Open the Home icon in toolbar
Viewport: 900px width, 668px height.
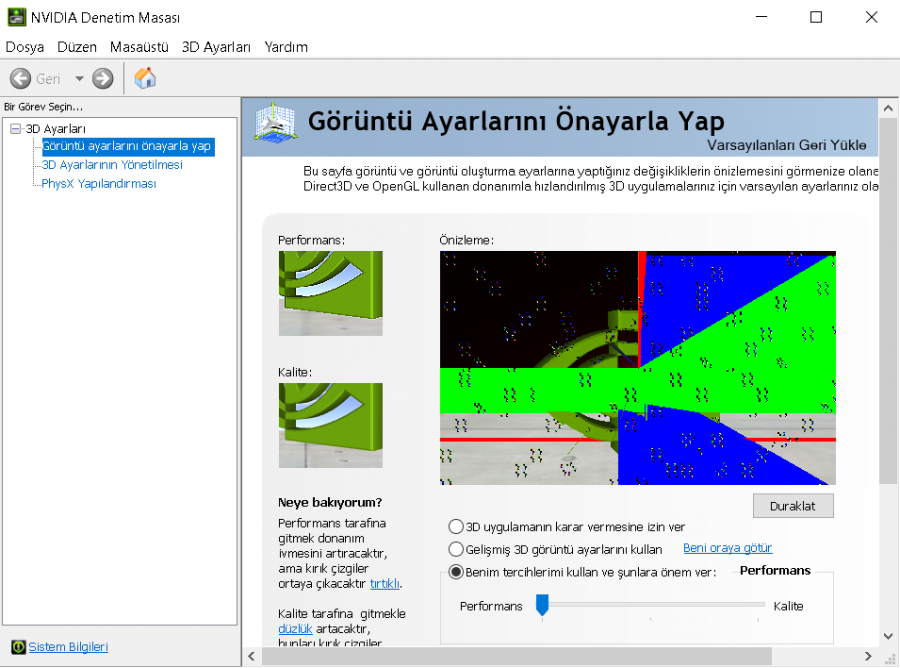click(x=145, y=78)
